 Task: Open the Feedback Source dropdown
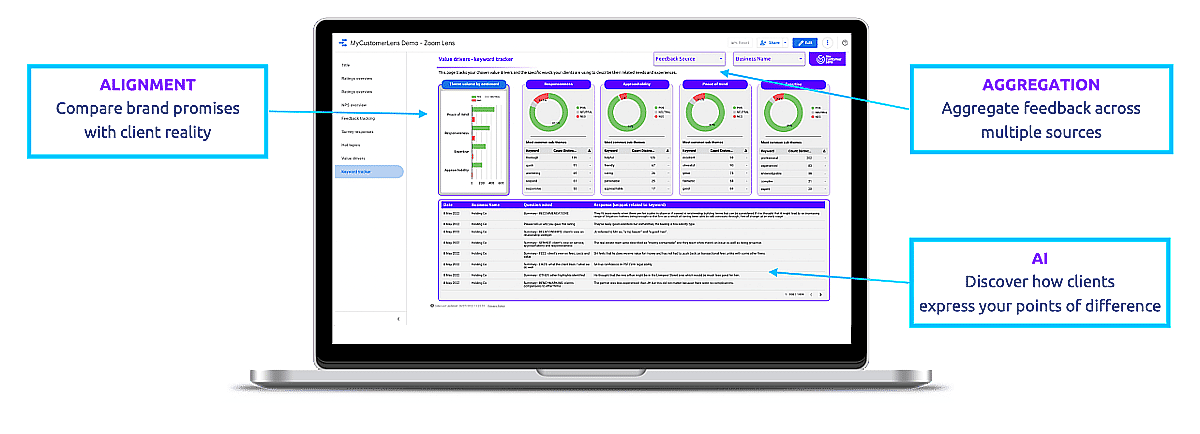click(x=688, y=59)
